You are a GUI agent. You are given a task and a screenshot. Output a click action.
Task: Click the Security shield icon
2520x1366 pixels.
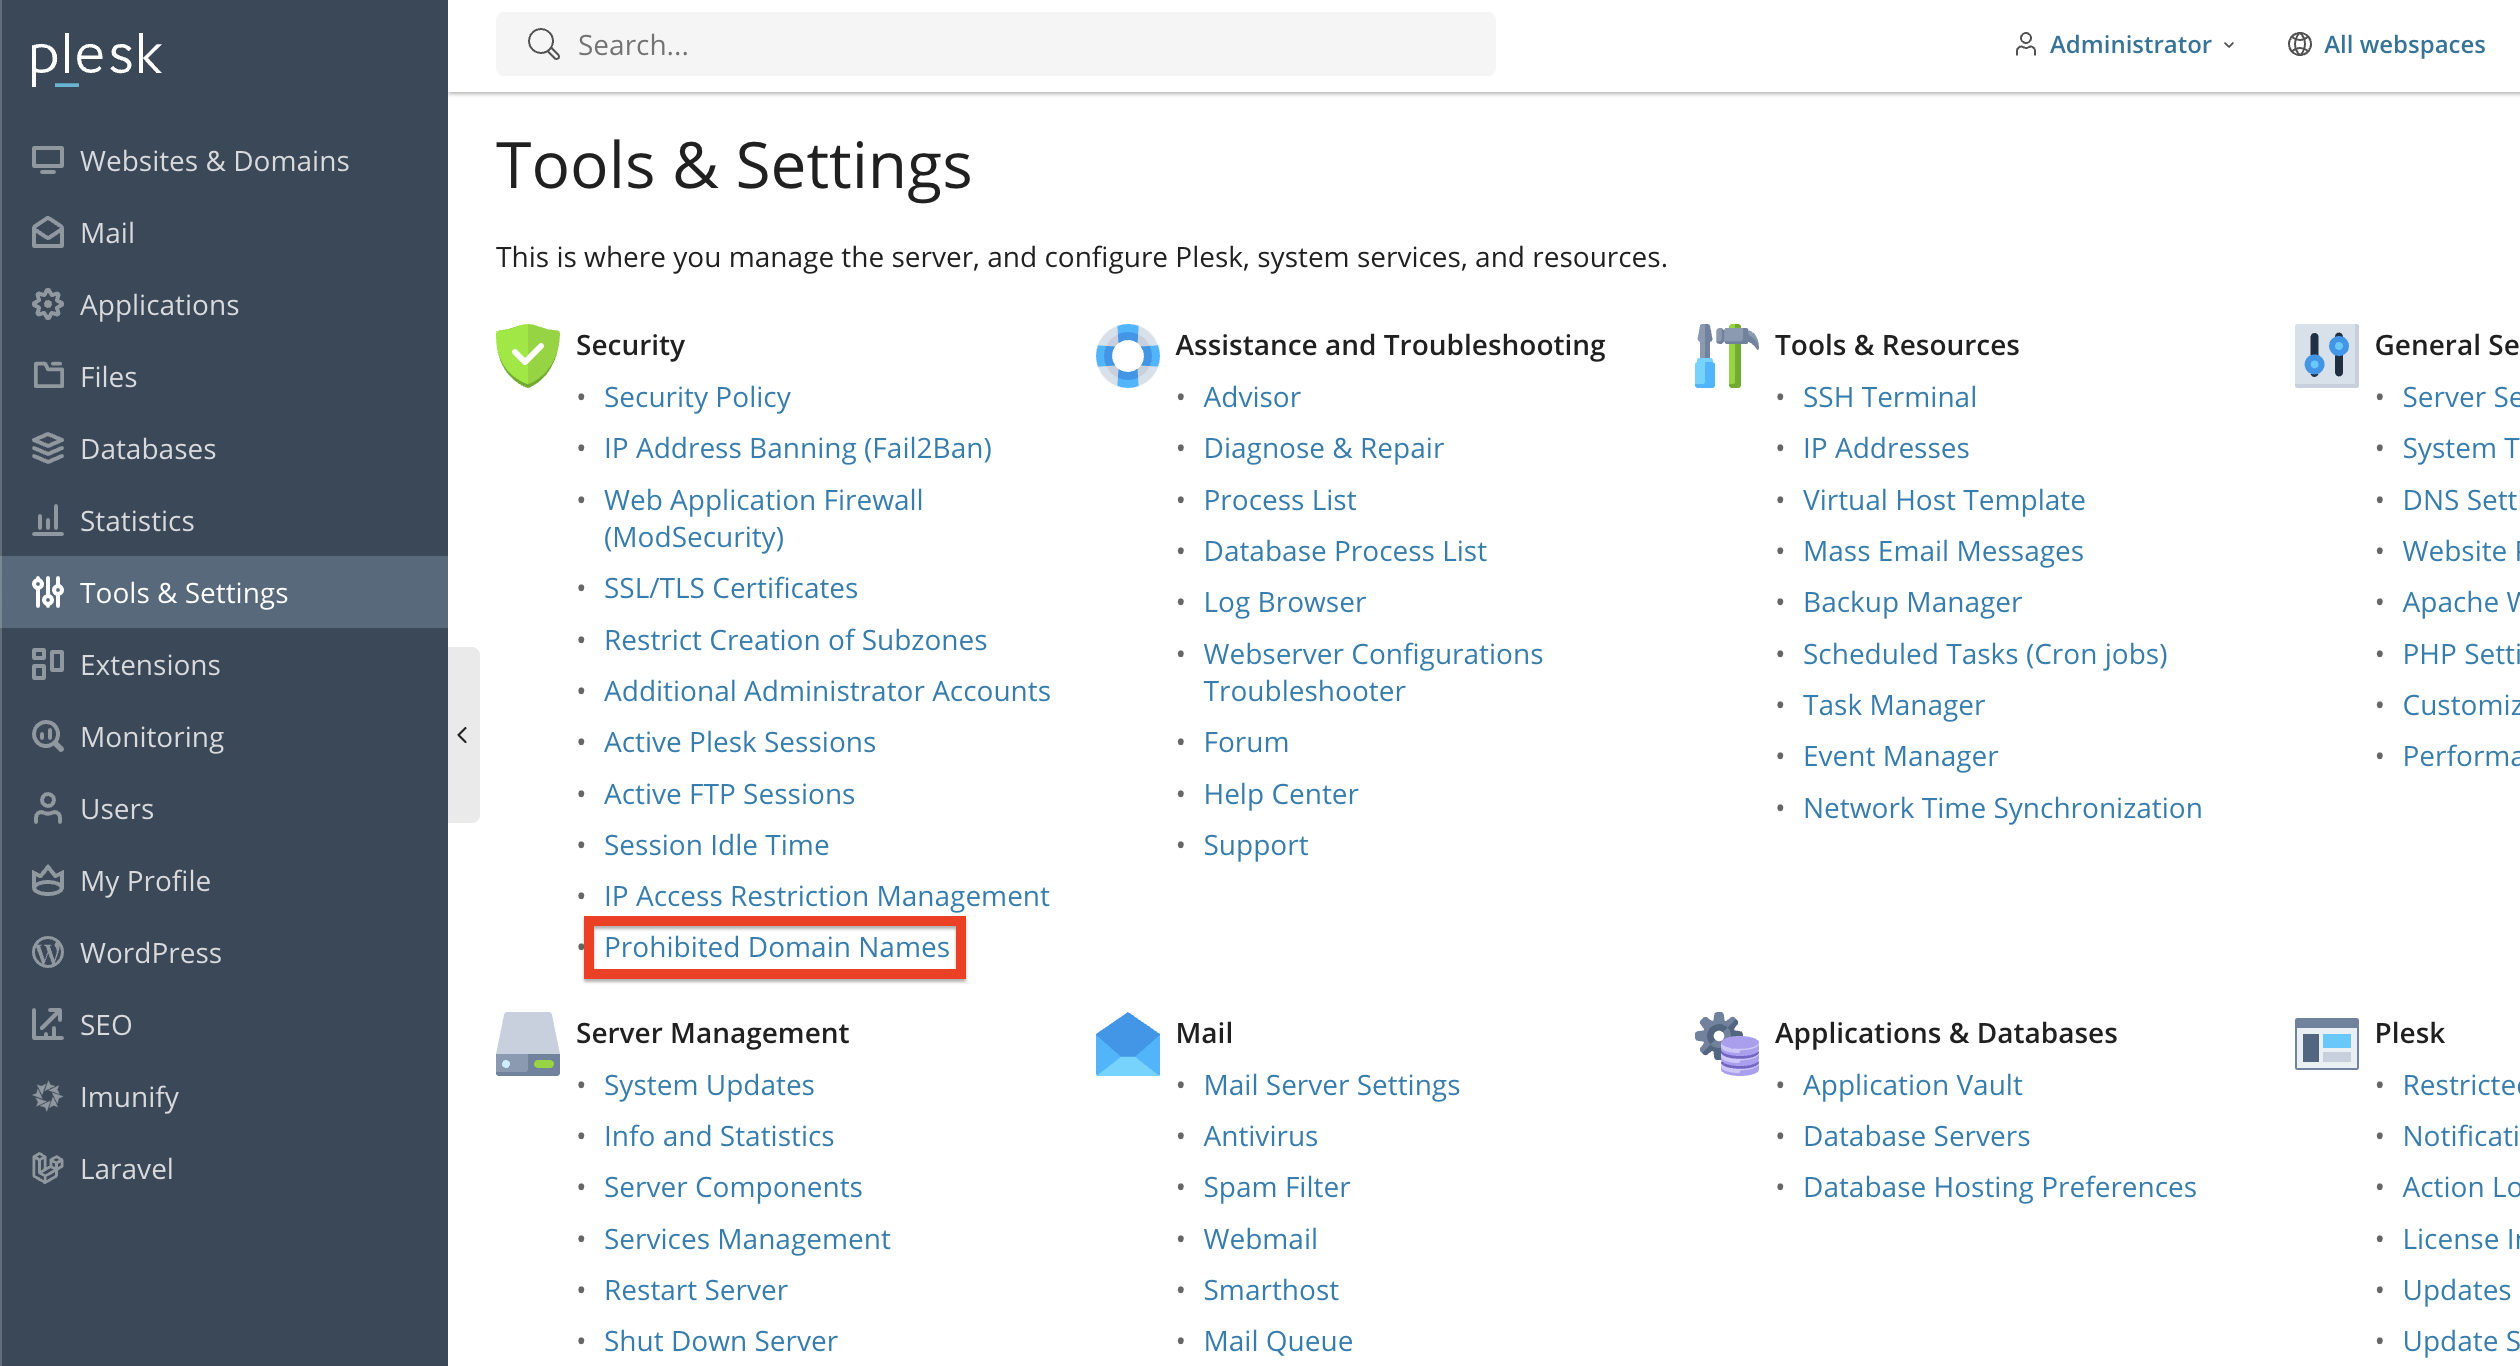click(x=527, y=354)
